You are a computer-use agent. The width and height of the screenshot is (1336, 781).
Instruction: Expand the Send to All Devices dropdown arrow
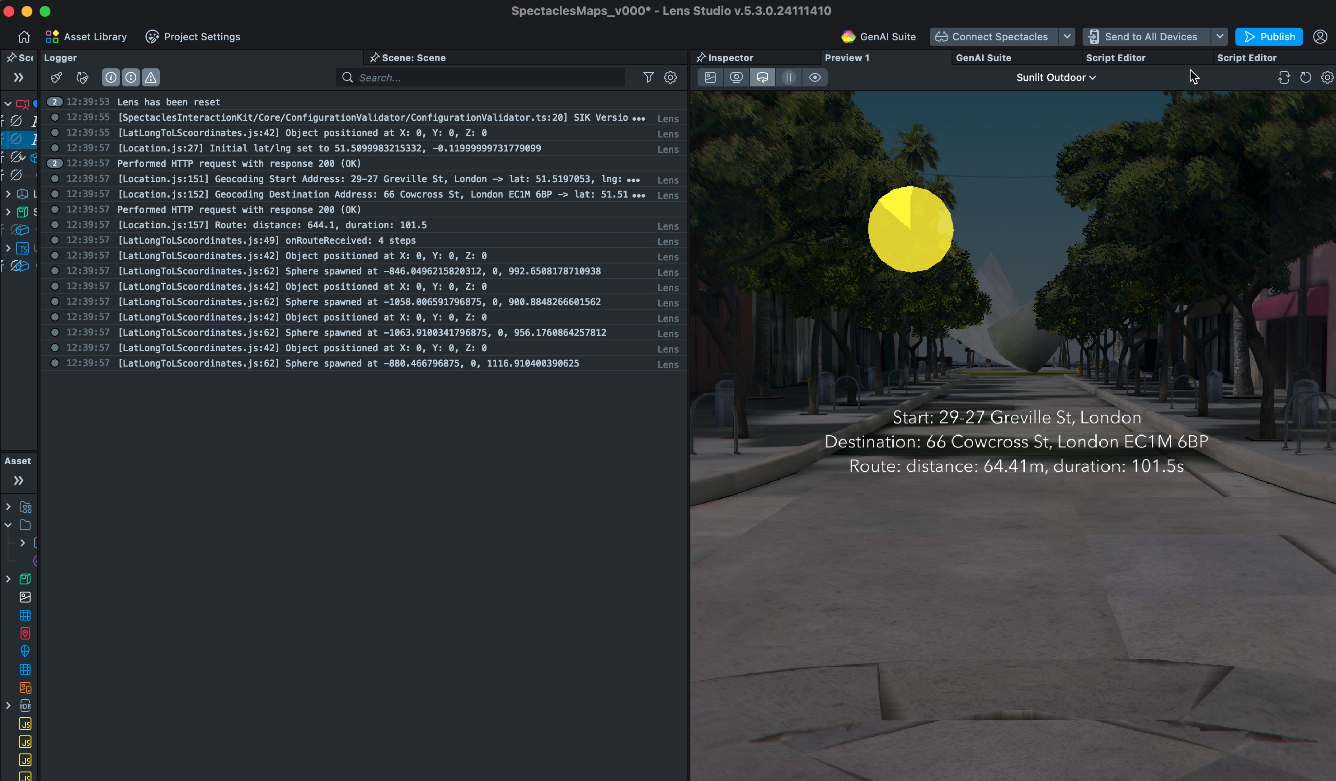pyautogui.click(x=1219, y=37)
